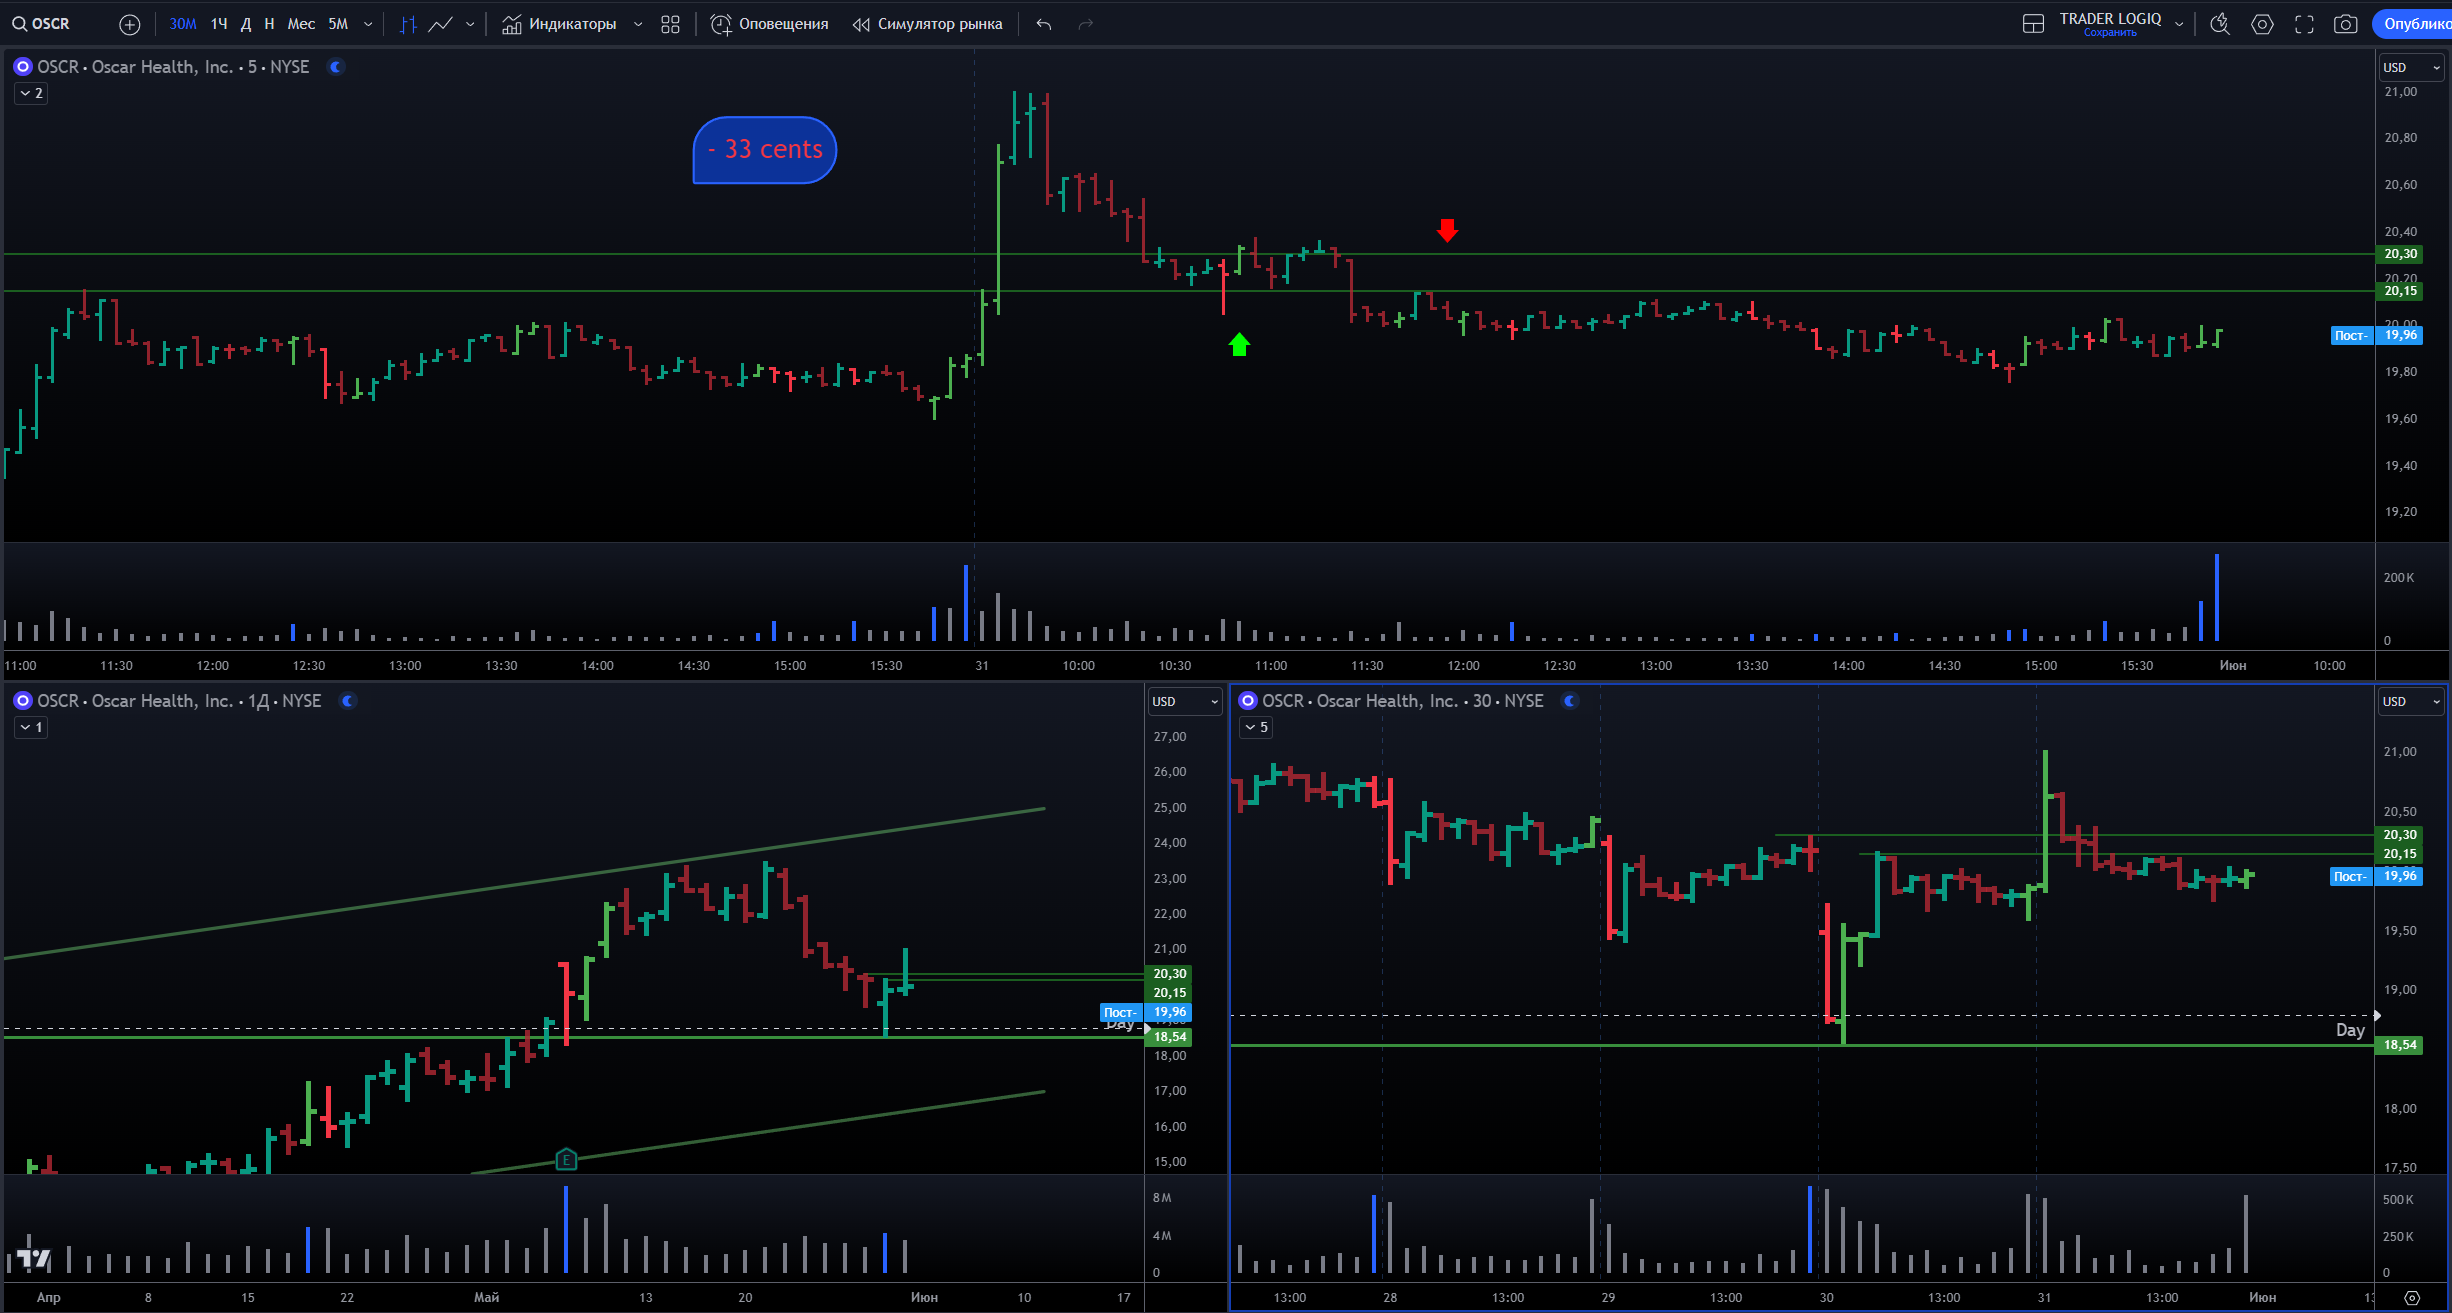Click market status moon icon on daily chart
The width and height of the screenshot is (2452, 1313).
click(x=349, y=701)
